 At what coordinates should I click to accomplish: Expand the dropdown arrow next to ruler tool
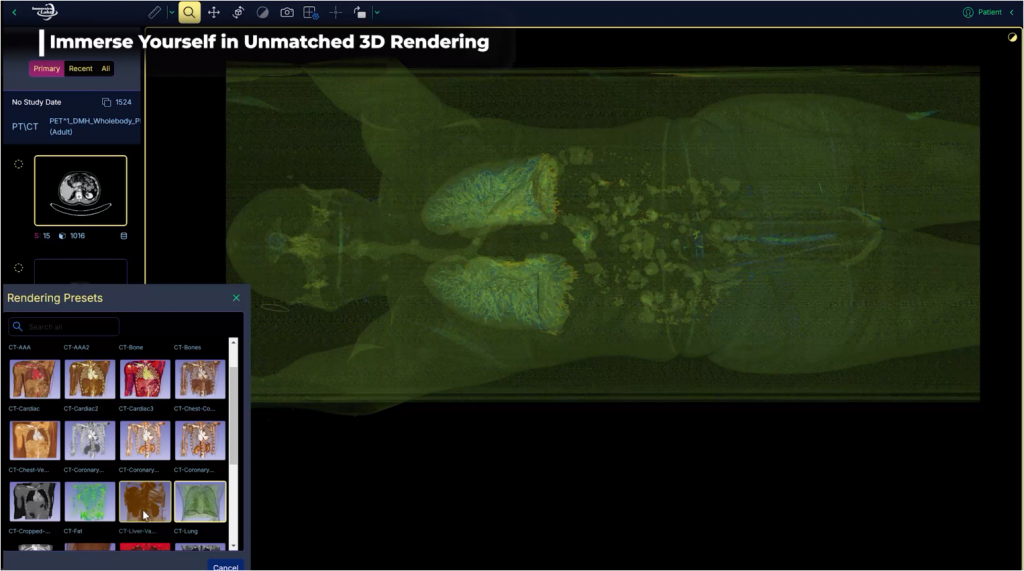tap(171, 12)
